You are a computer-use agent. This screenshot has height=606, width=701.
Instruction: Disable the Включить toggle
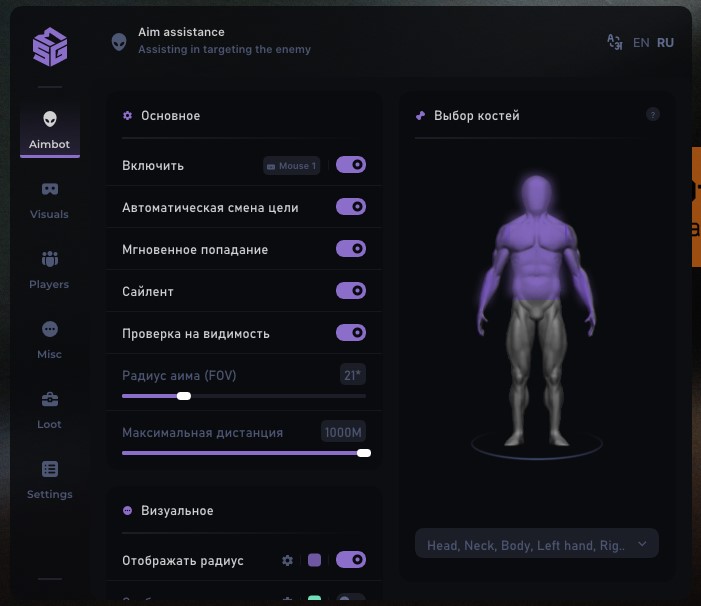tap(351, 165)
